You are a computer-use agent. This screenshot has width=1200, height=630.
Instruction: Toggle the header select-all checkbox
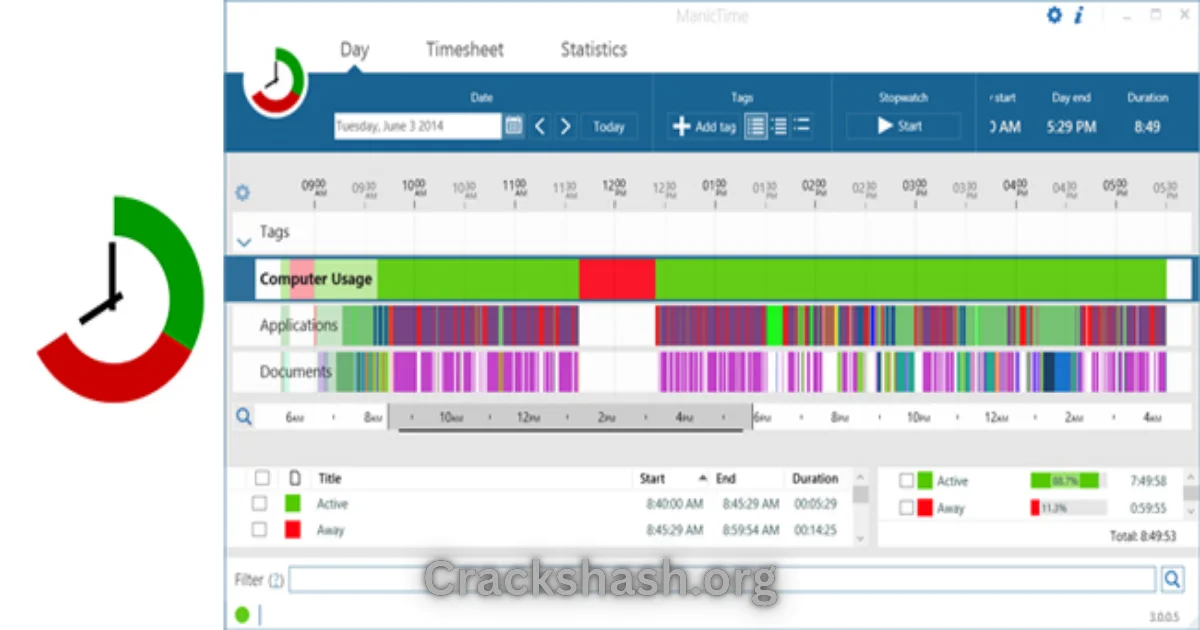point(262,478)
